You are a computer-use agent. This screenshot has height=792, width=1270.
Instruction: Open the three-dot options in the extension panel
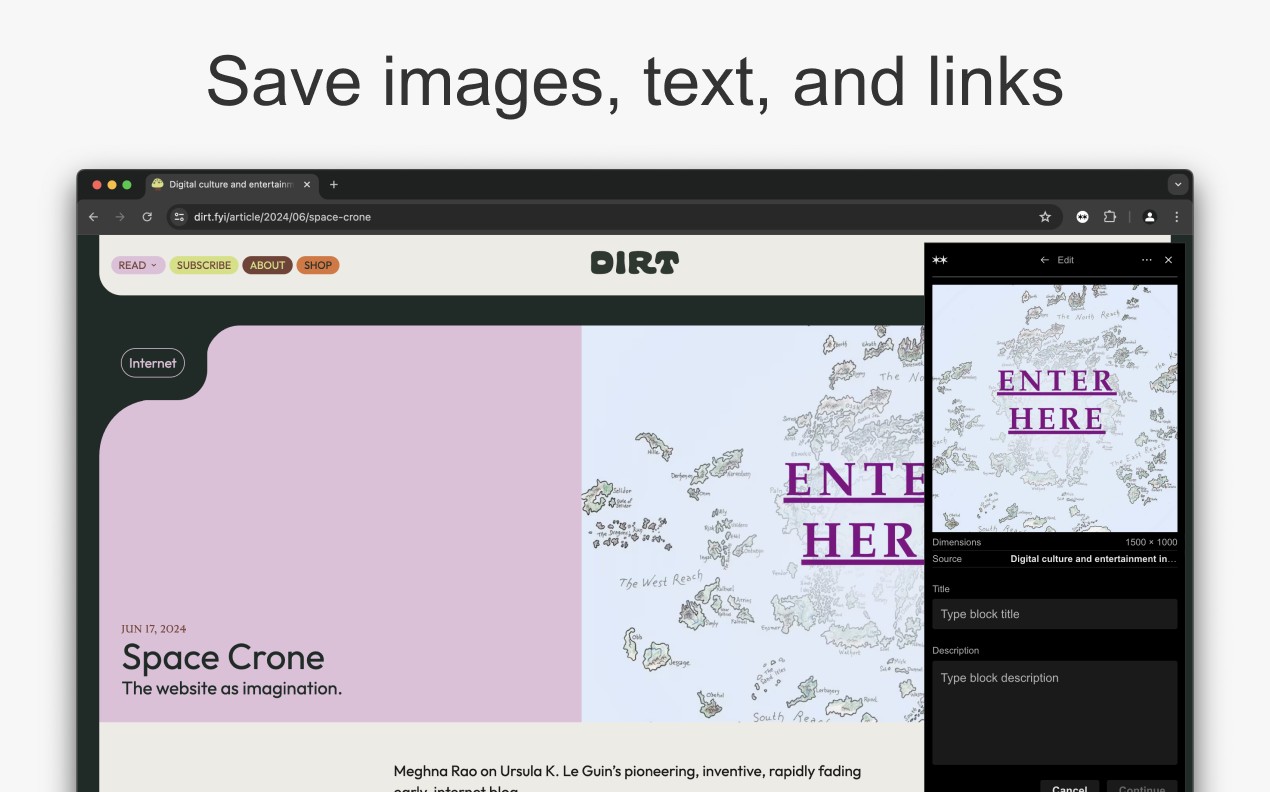pos(1146,260)
